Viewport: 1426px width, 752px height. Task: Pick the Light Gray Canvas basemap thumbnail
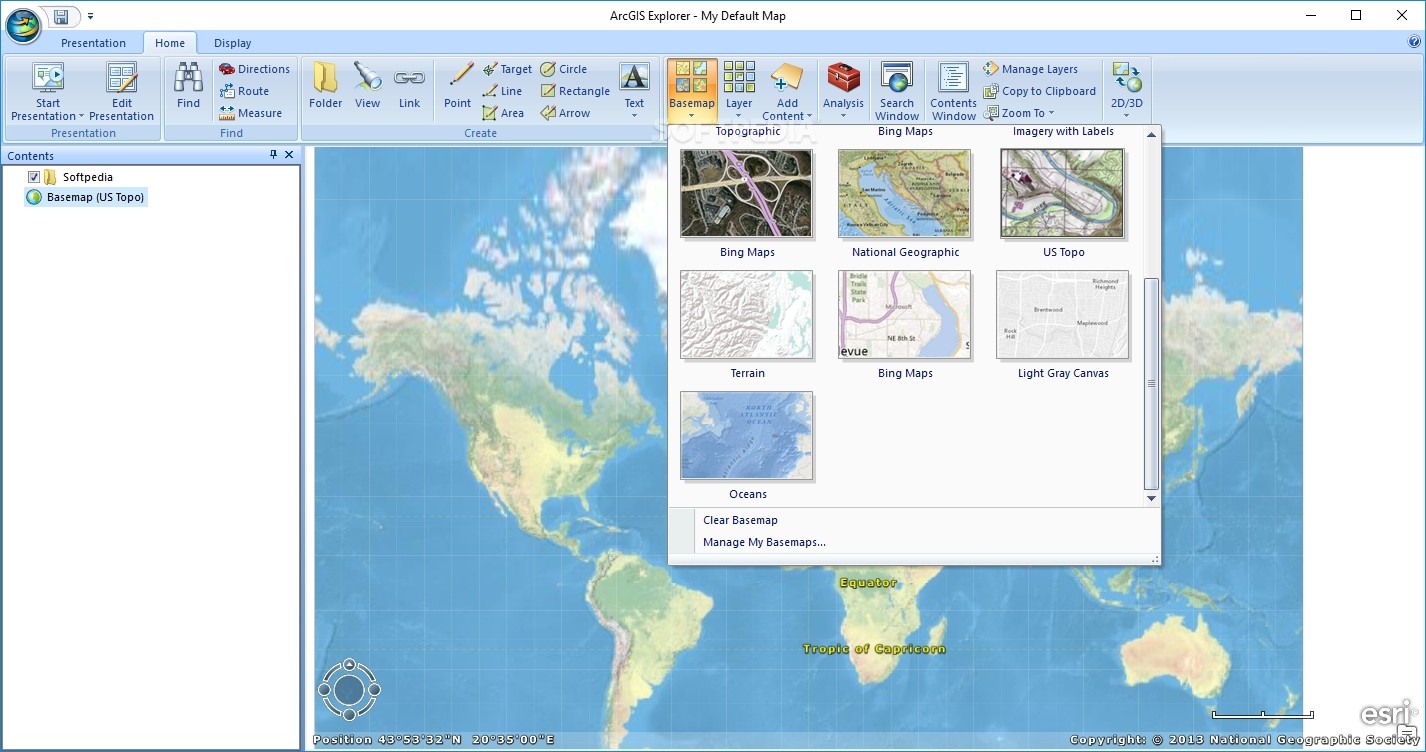click(1062, 315)
